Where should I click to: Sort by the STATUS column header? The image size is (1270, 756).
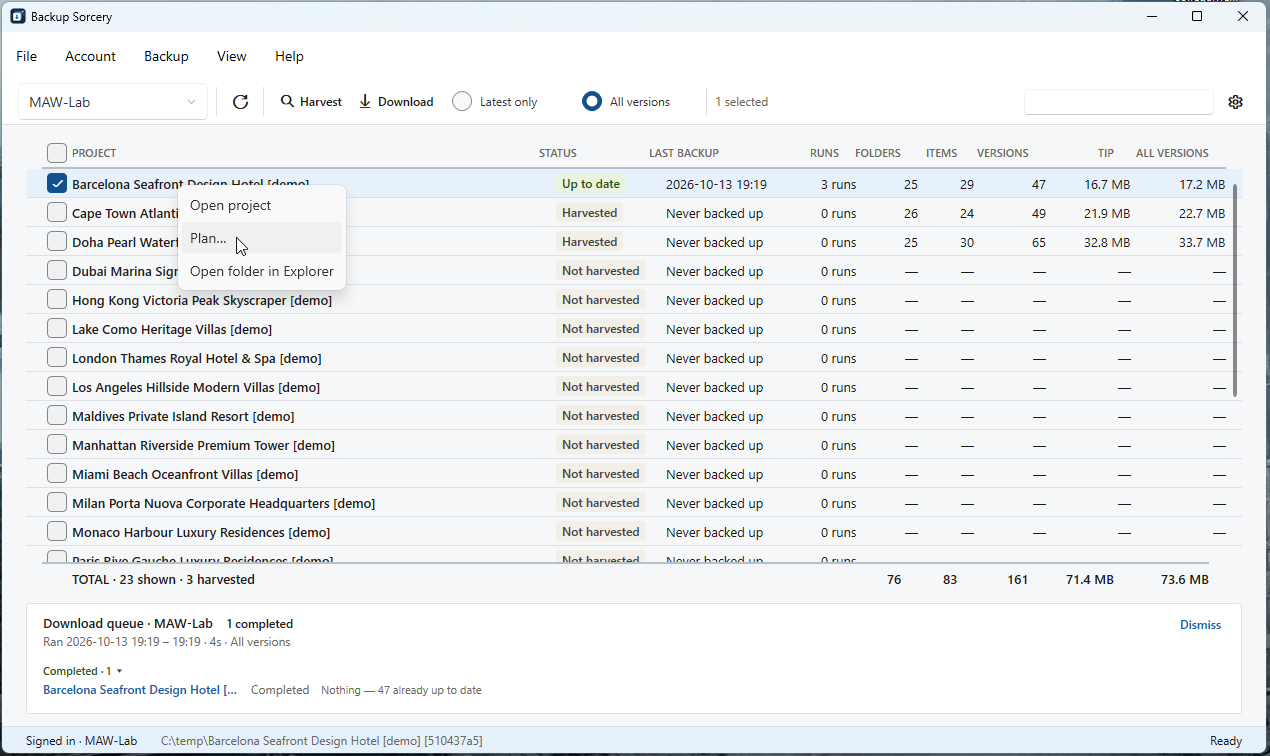[558, 153]
